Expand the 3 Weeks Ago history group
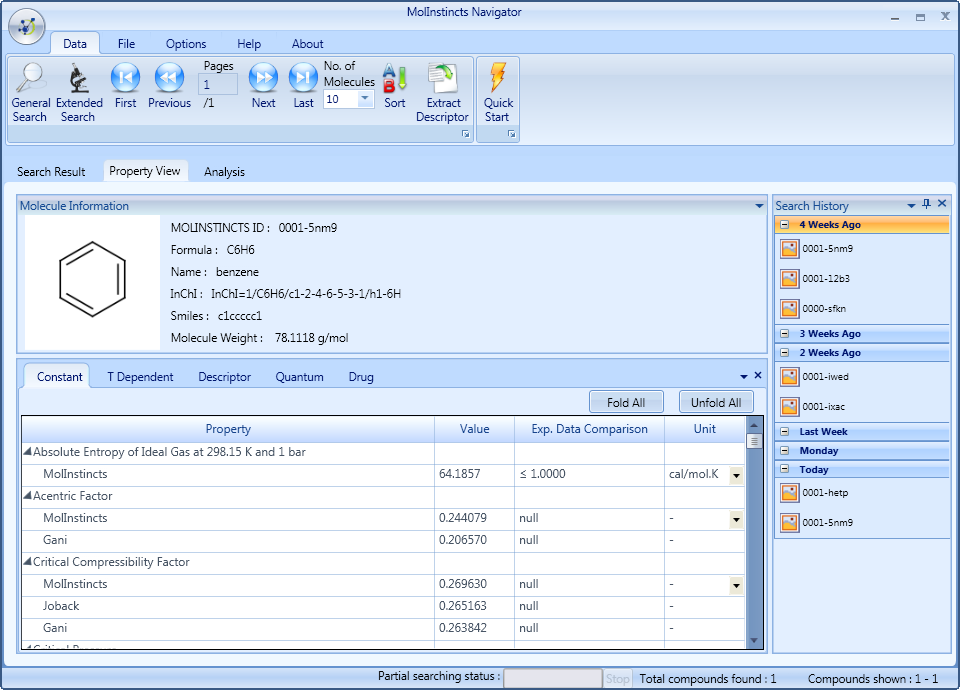The width and height of the screenshot is (960, 690). 784,334
